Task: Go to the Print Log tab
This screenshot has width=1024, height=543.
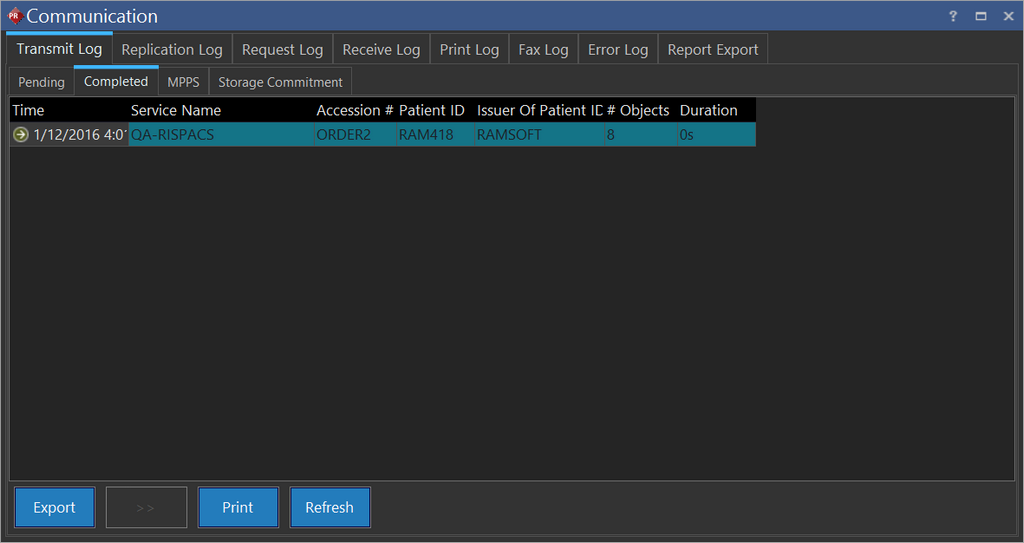Action: [x=469, y=49]
